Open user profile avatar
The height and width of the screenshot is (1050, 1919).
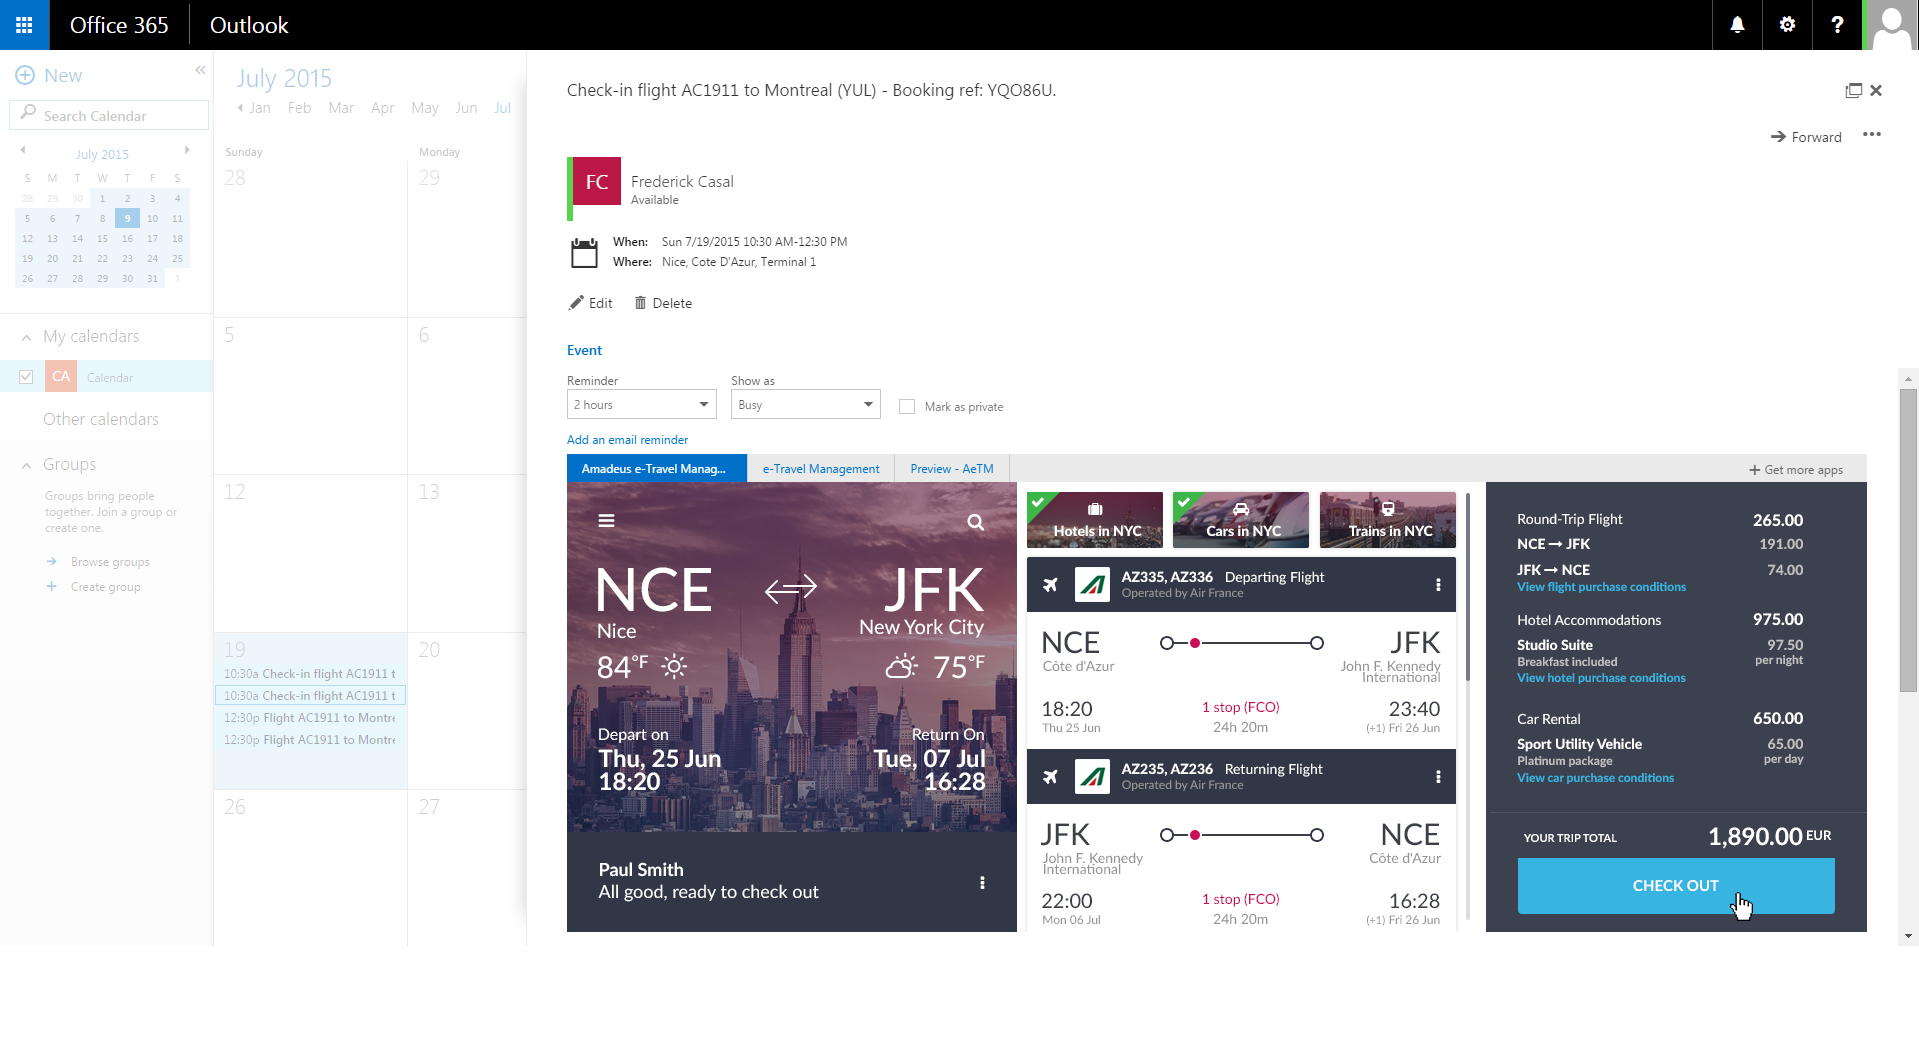coord(1892,25)
